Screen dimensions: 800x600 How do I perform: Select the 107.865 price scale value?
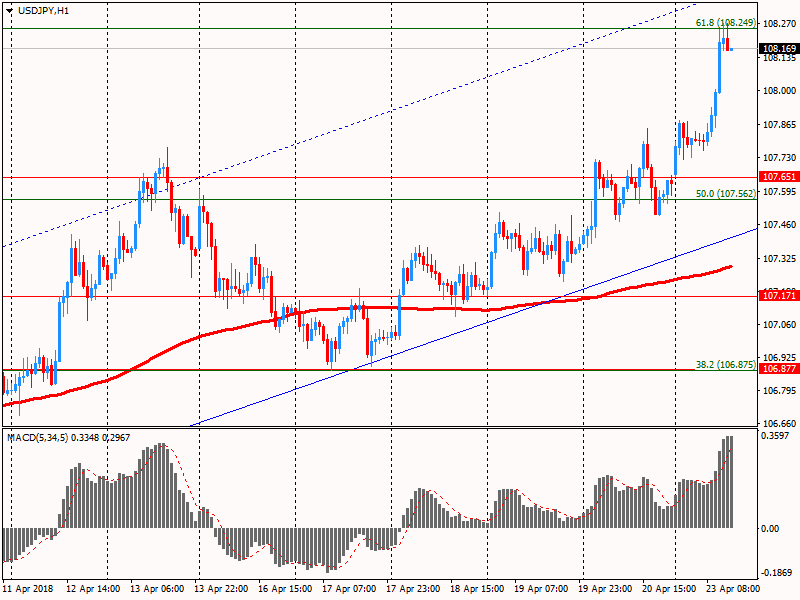click(779, 125)
